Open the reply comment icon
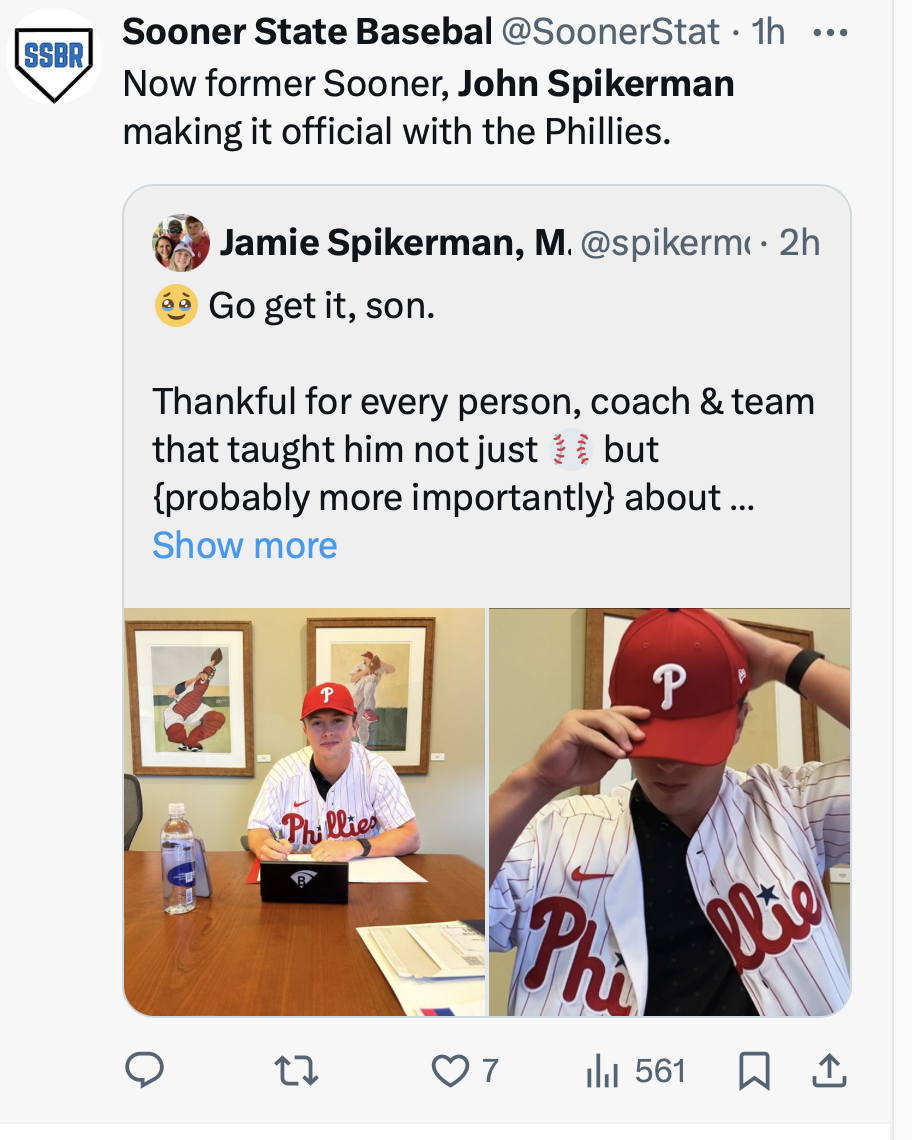This screenshot has height=1140, width=912. coord(144,1070)
